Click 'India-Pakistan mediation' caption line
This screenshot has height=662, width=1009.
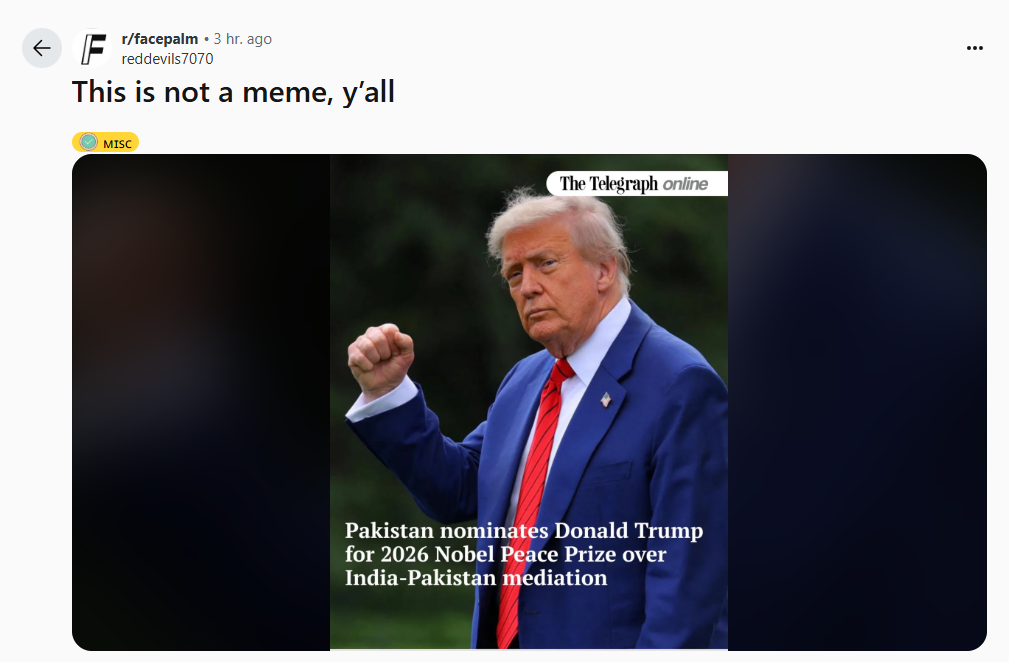476,578
